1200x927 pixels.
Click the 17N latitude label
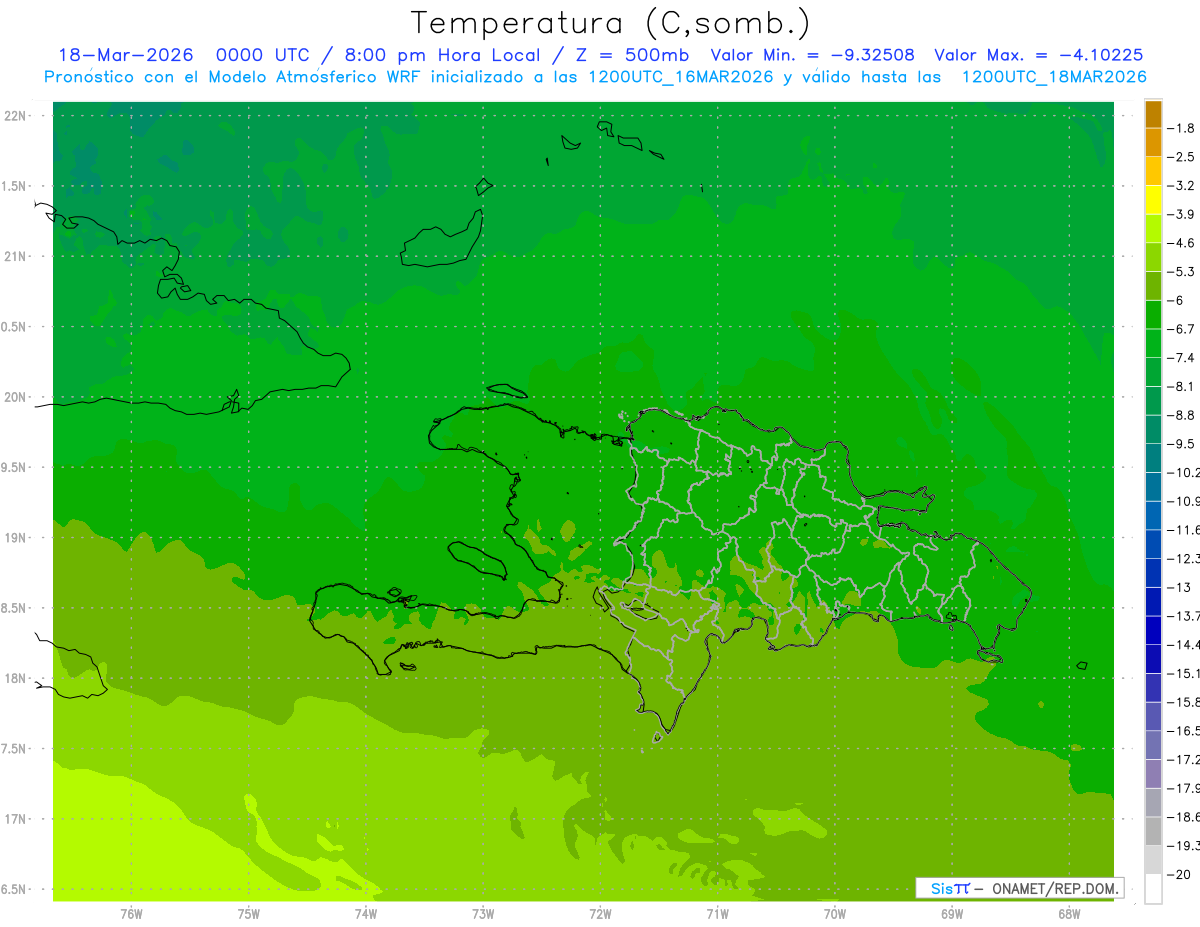17,819
